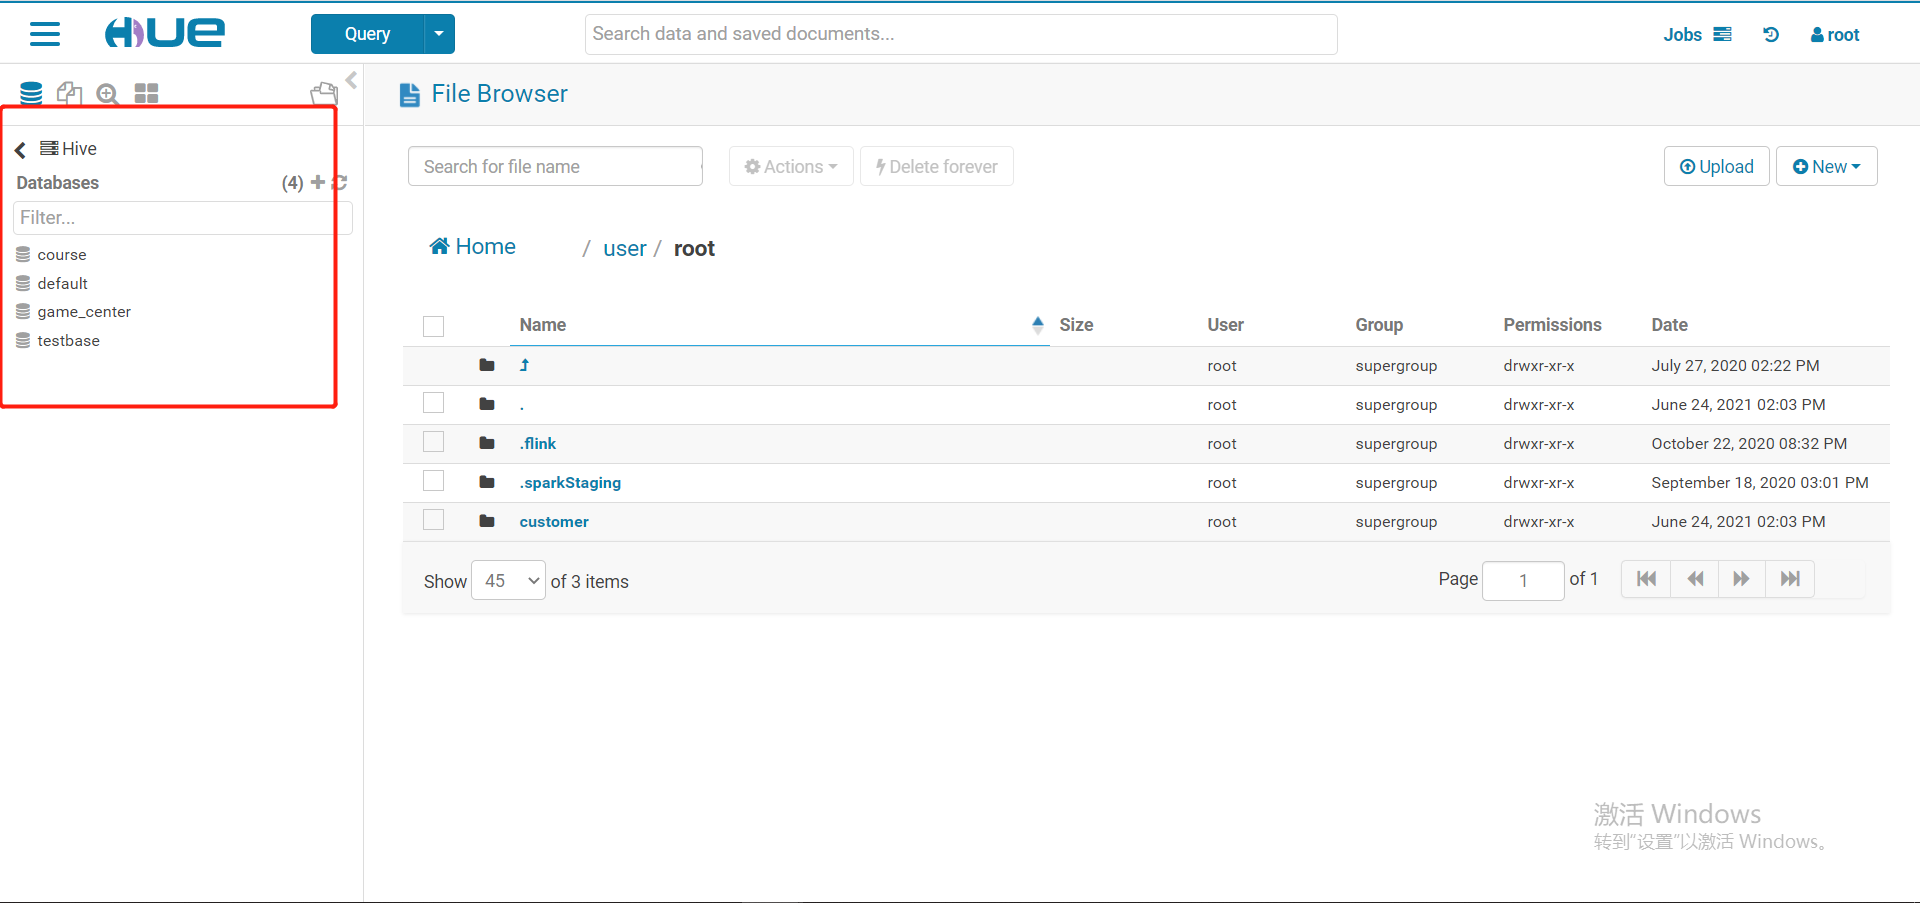This screenshot has height=903, width=1920.
Task: Click the Permissions column header
Action: tap(1552, 325)
